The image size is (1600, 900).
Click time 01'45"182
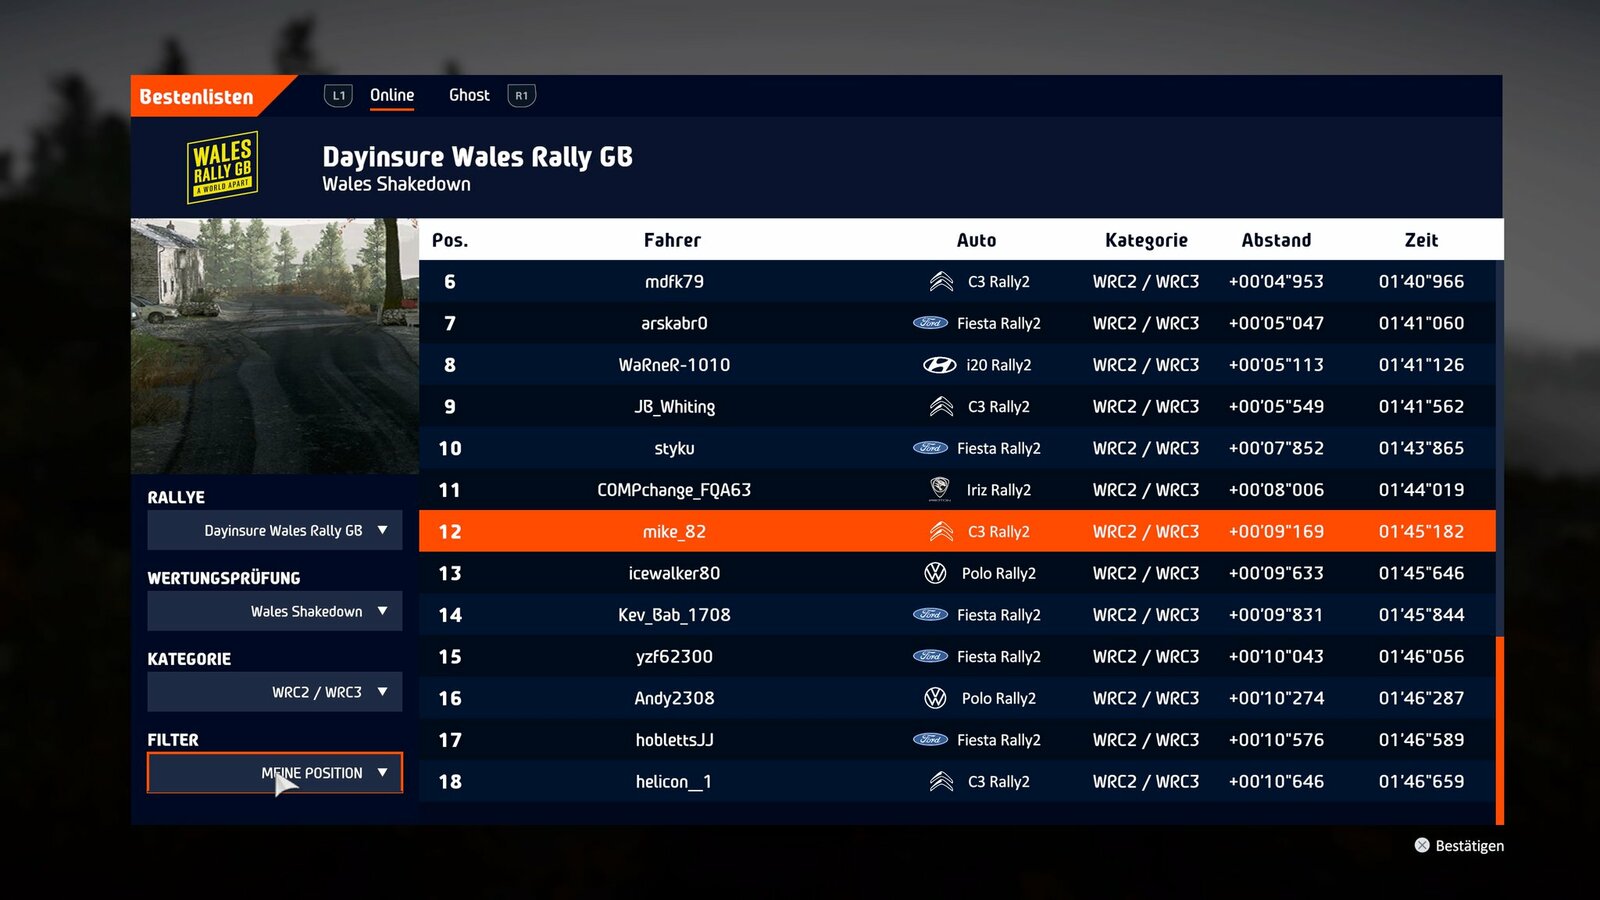[1421, 532]
